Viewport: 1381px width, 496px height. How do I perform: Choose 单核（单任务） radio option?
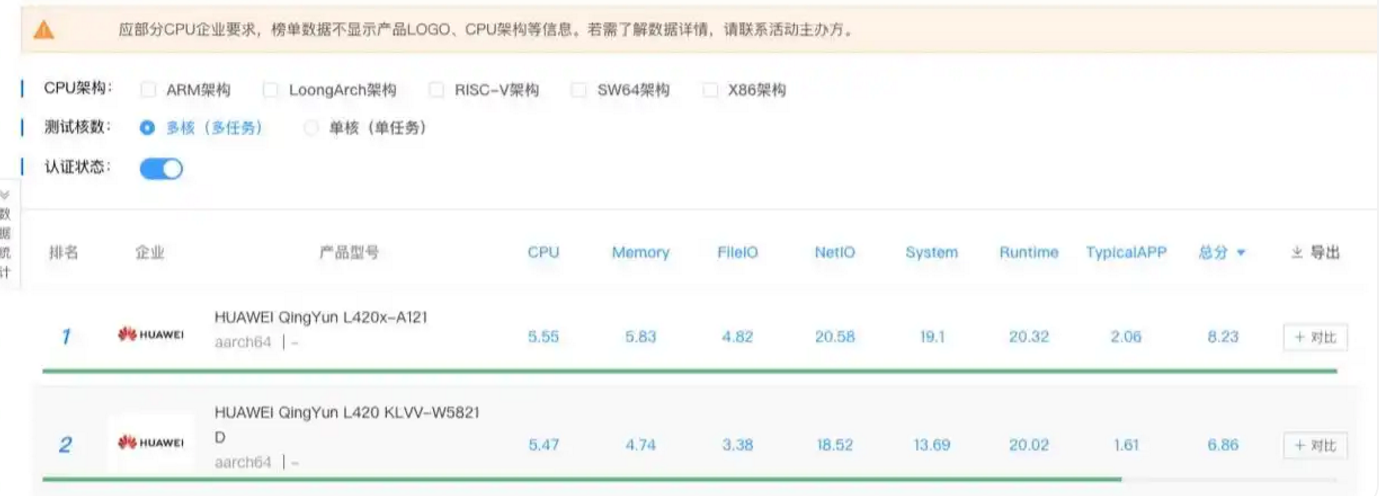311,128
